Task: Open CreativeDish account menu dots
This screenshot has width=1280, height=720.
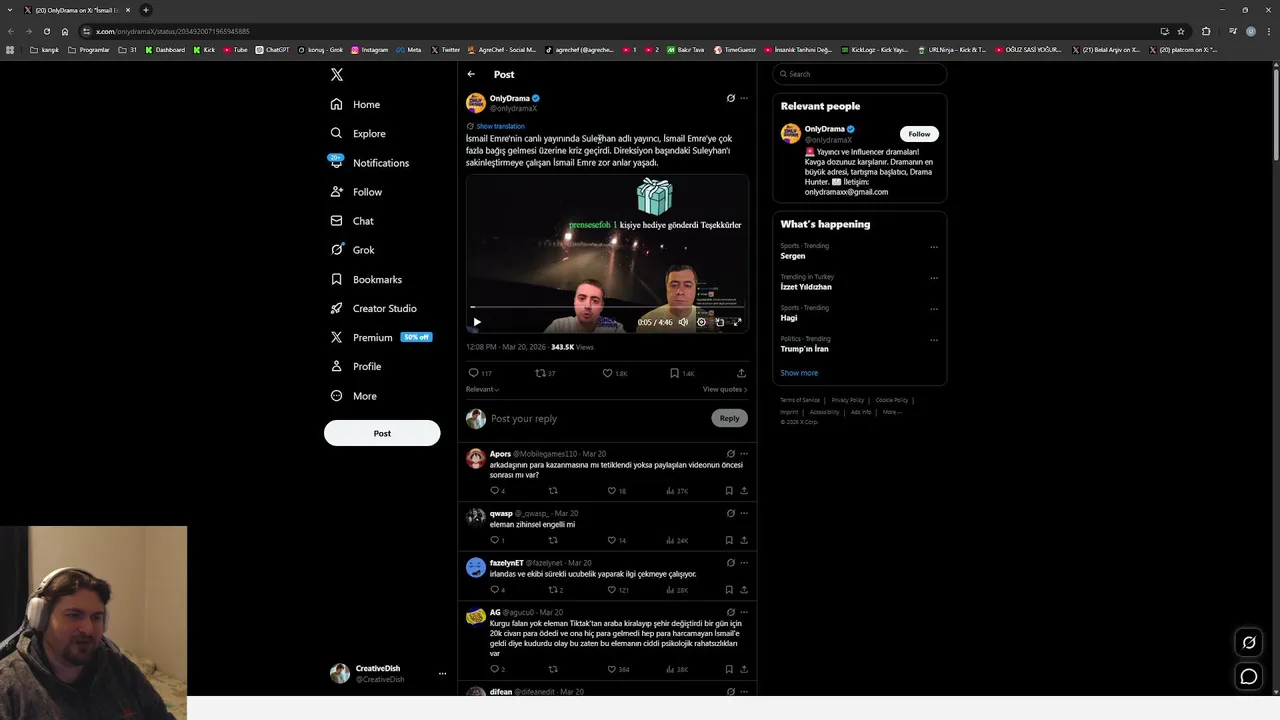Action: (x=442, y=674)
